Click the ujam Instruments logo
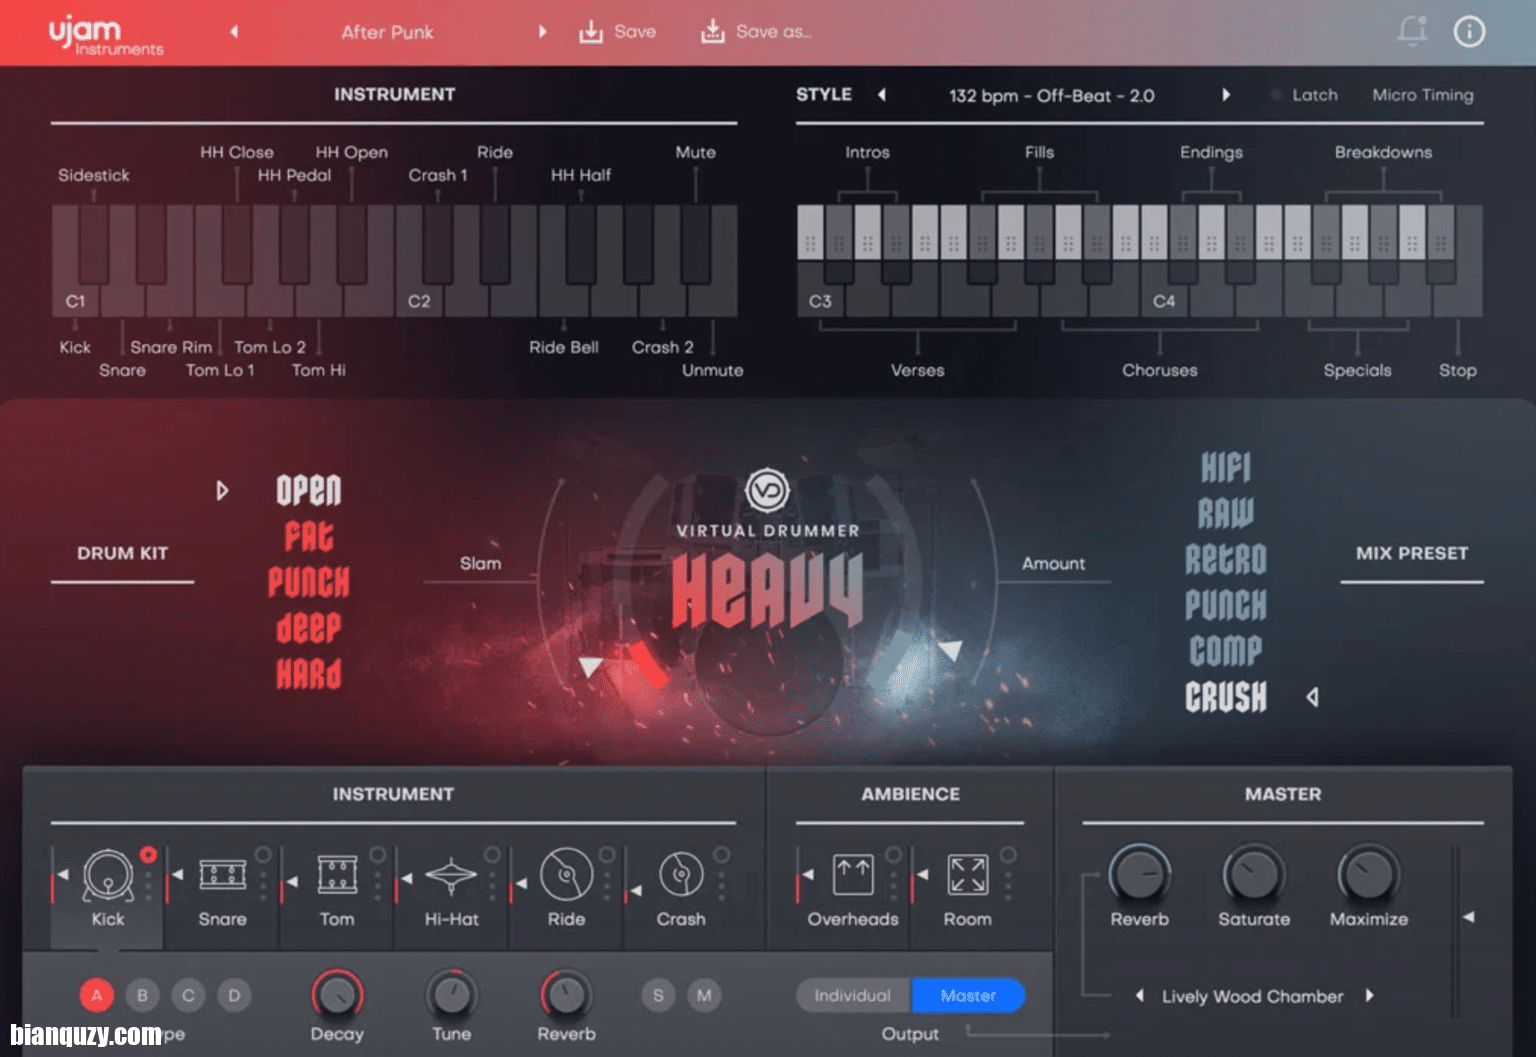The height and width of the screenshot is (1057, 1536). (x=105, y=35)
